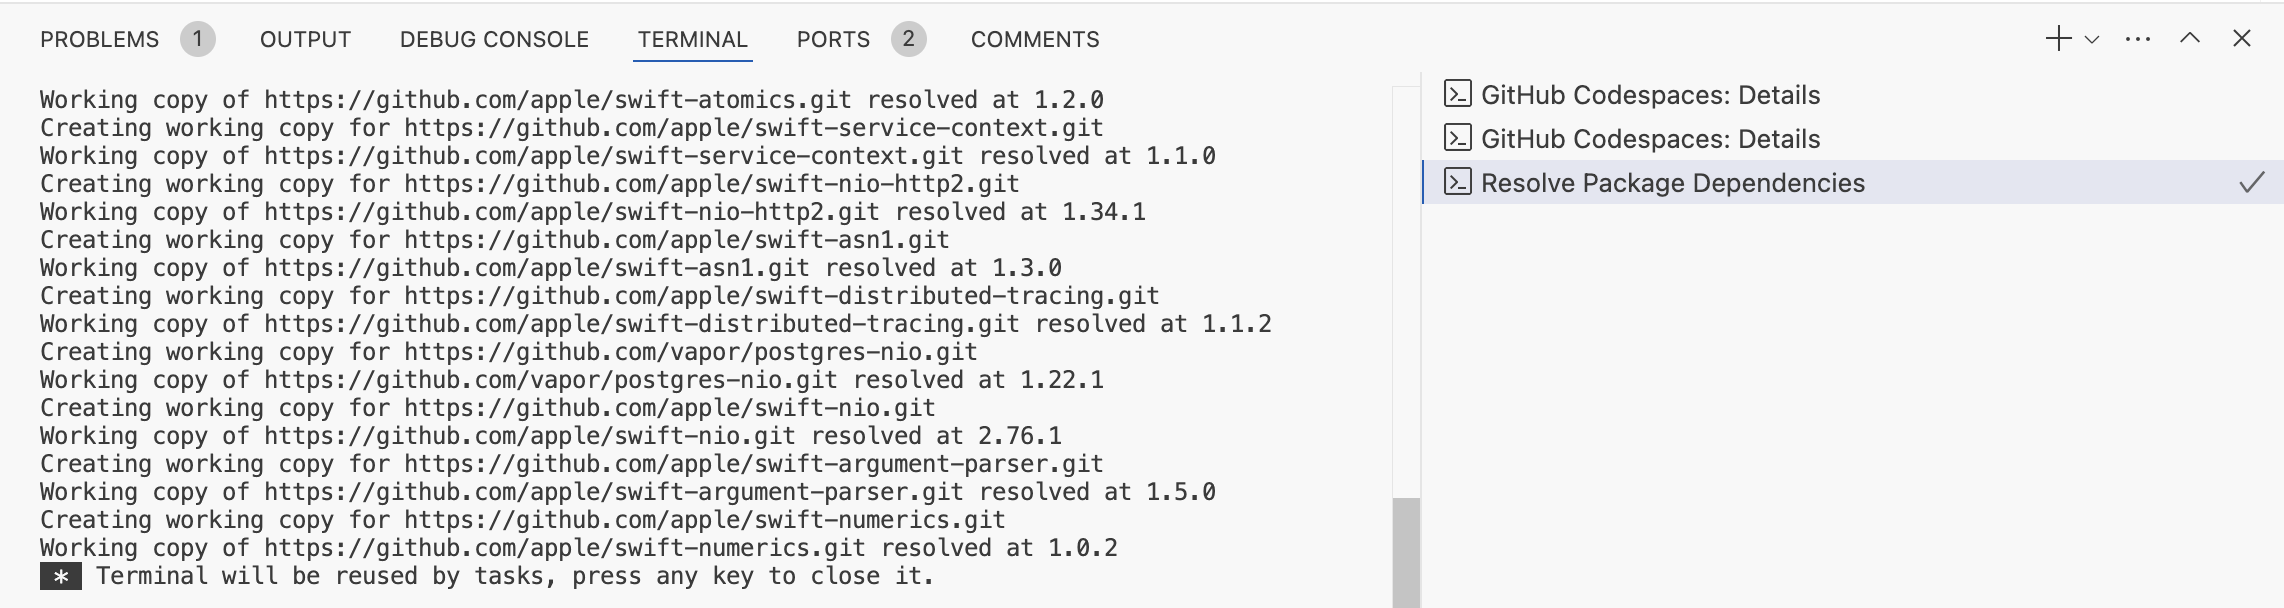View the PROBLEMS tab
This screenshot has width=2284, height=608.
[98, 38]
